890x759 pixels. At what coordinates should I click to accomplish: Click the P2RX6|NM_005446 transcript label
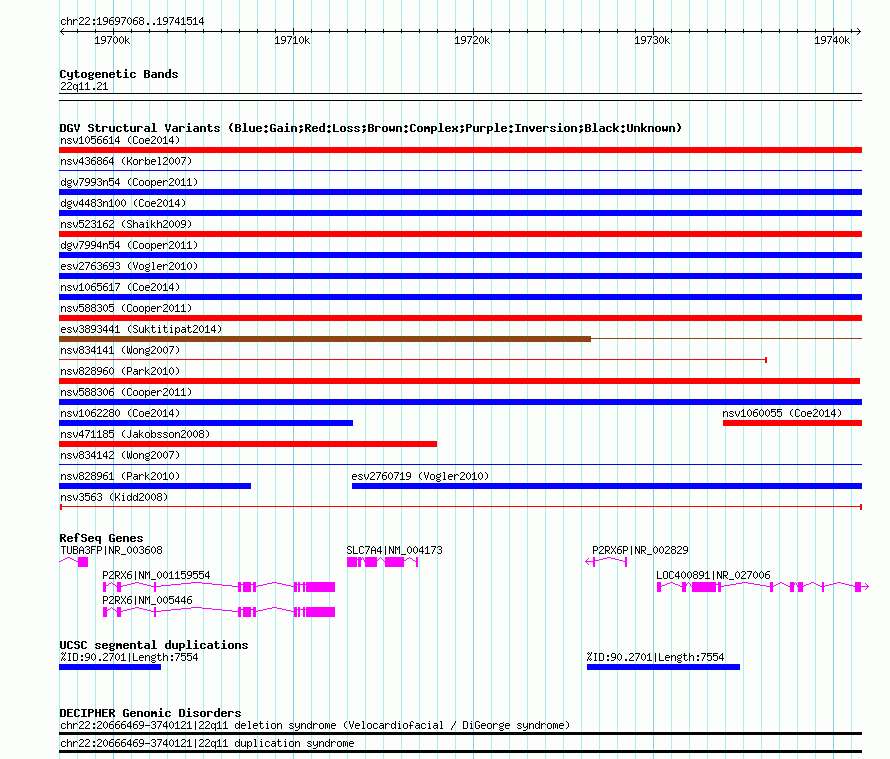pos(147,600)
